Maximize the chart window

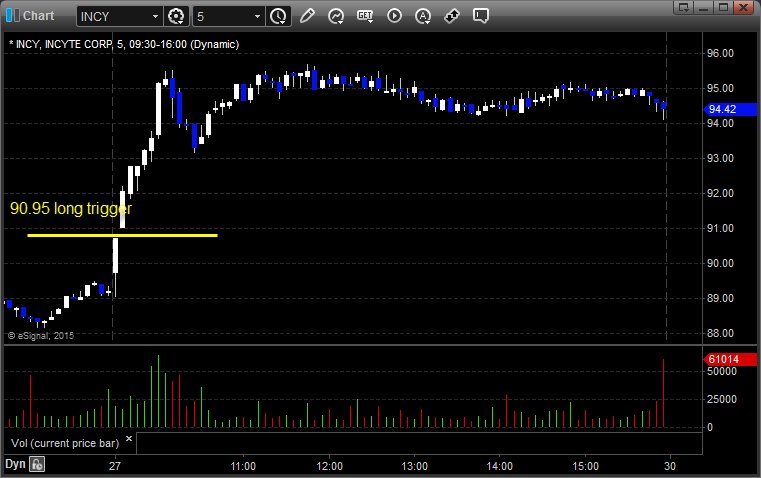pyautogui.click(x=723, y=7)
